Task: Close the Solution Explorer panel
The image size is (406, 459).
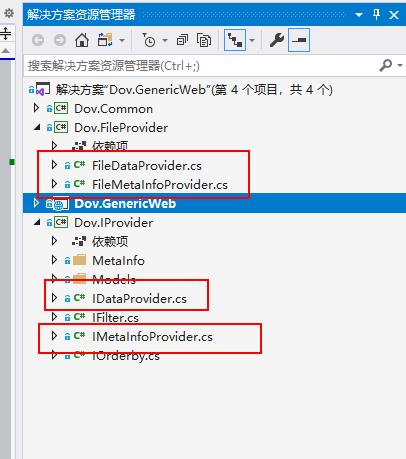Action: [394, 15]
